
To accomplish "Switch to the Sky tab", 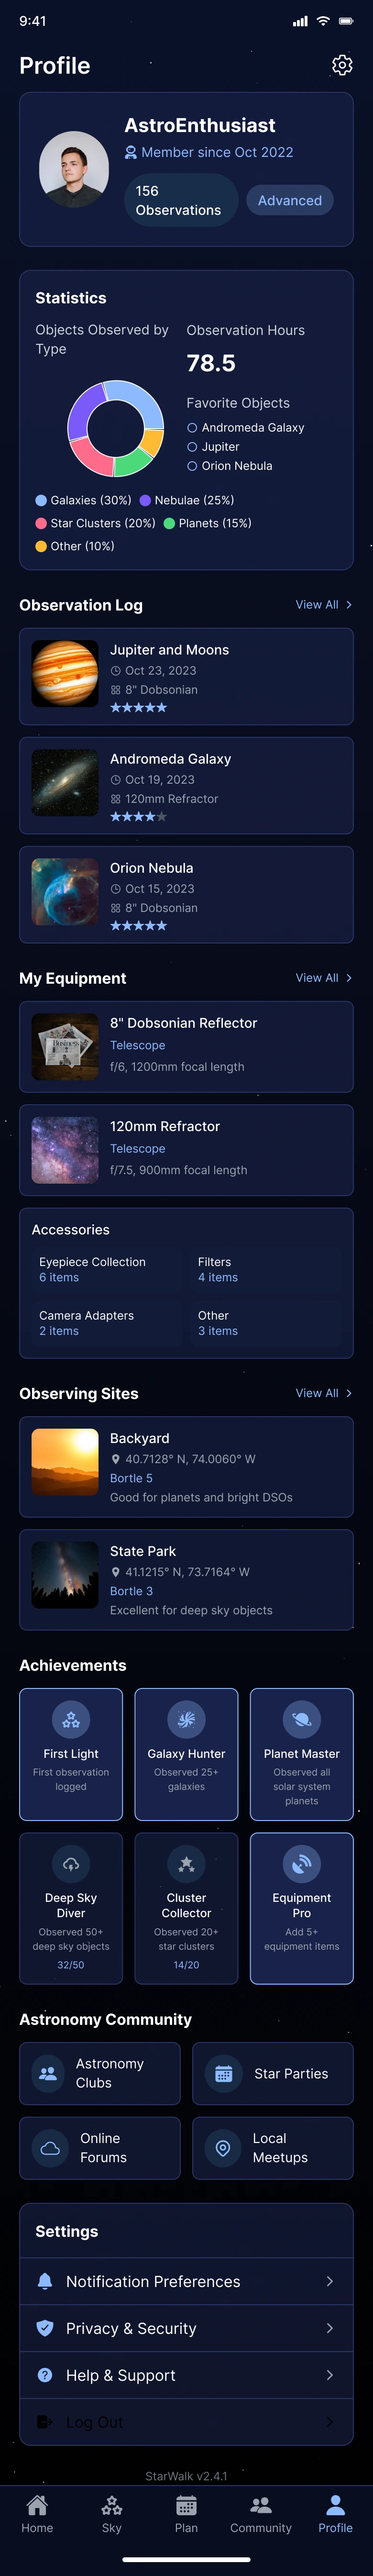I will coord(112,2512).
